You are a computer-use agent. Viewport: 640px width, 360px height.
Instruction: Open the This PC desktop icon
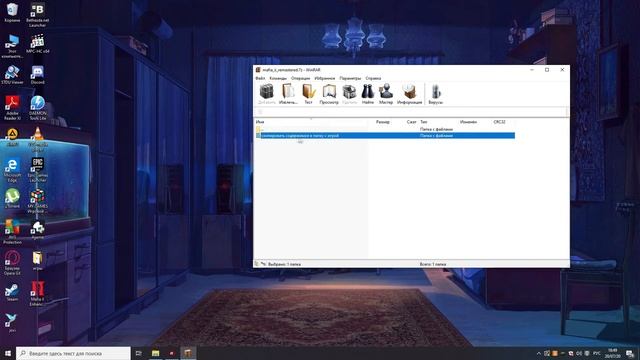(12, 46)
